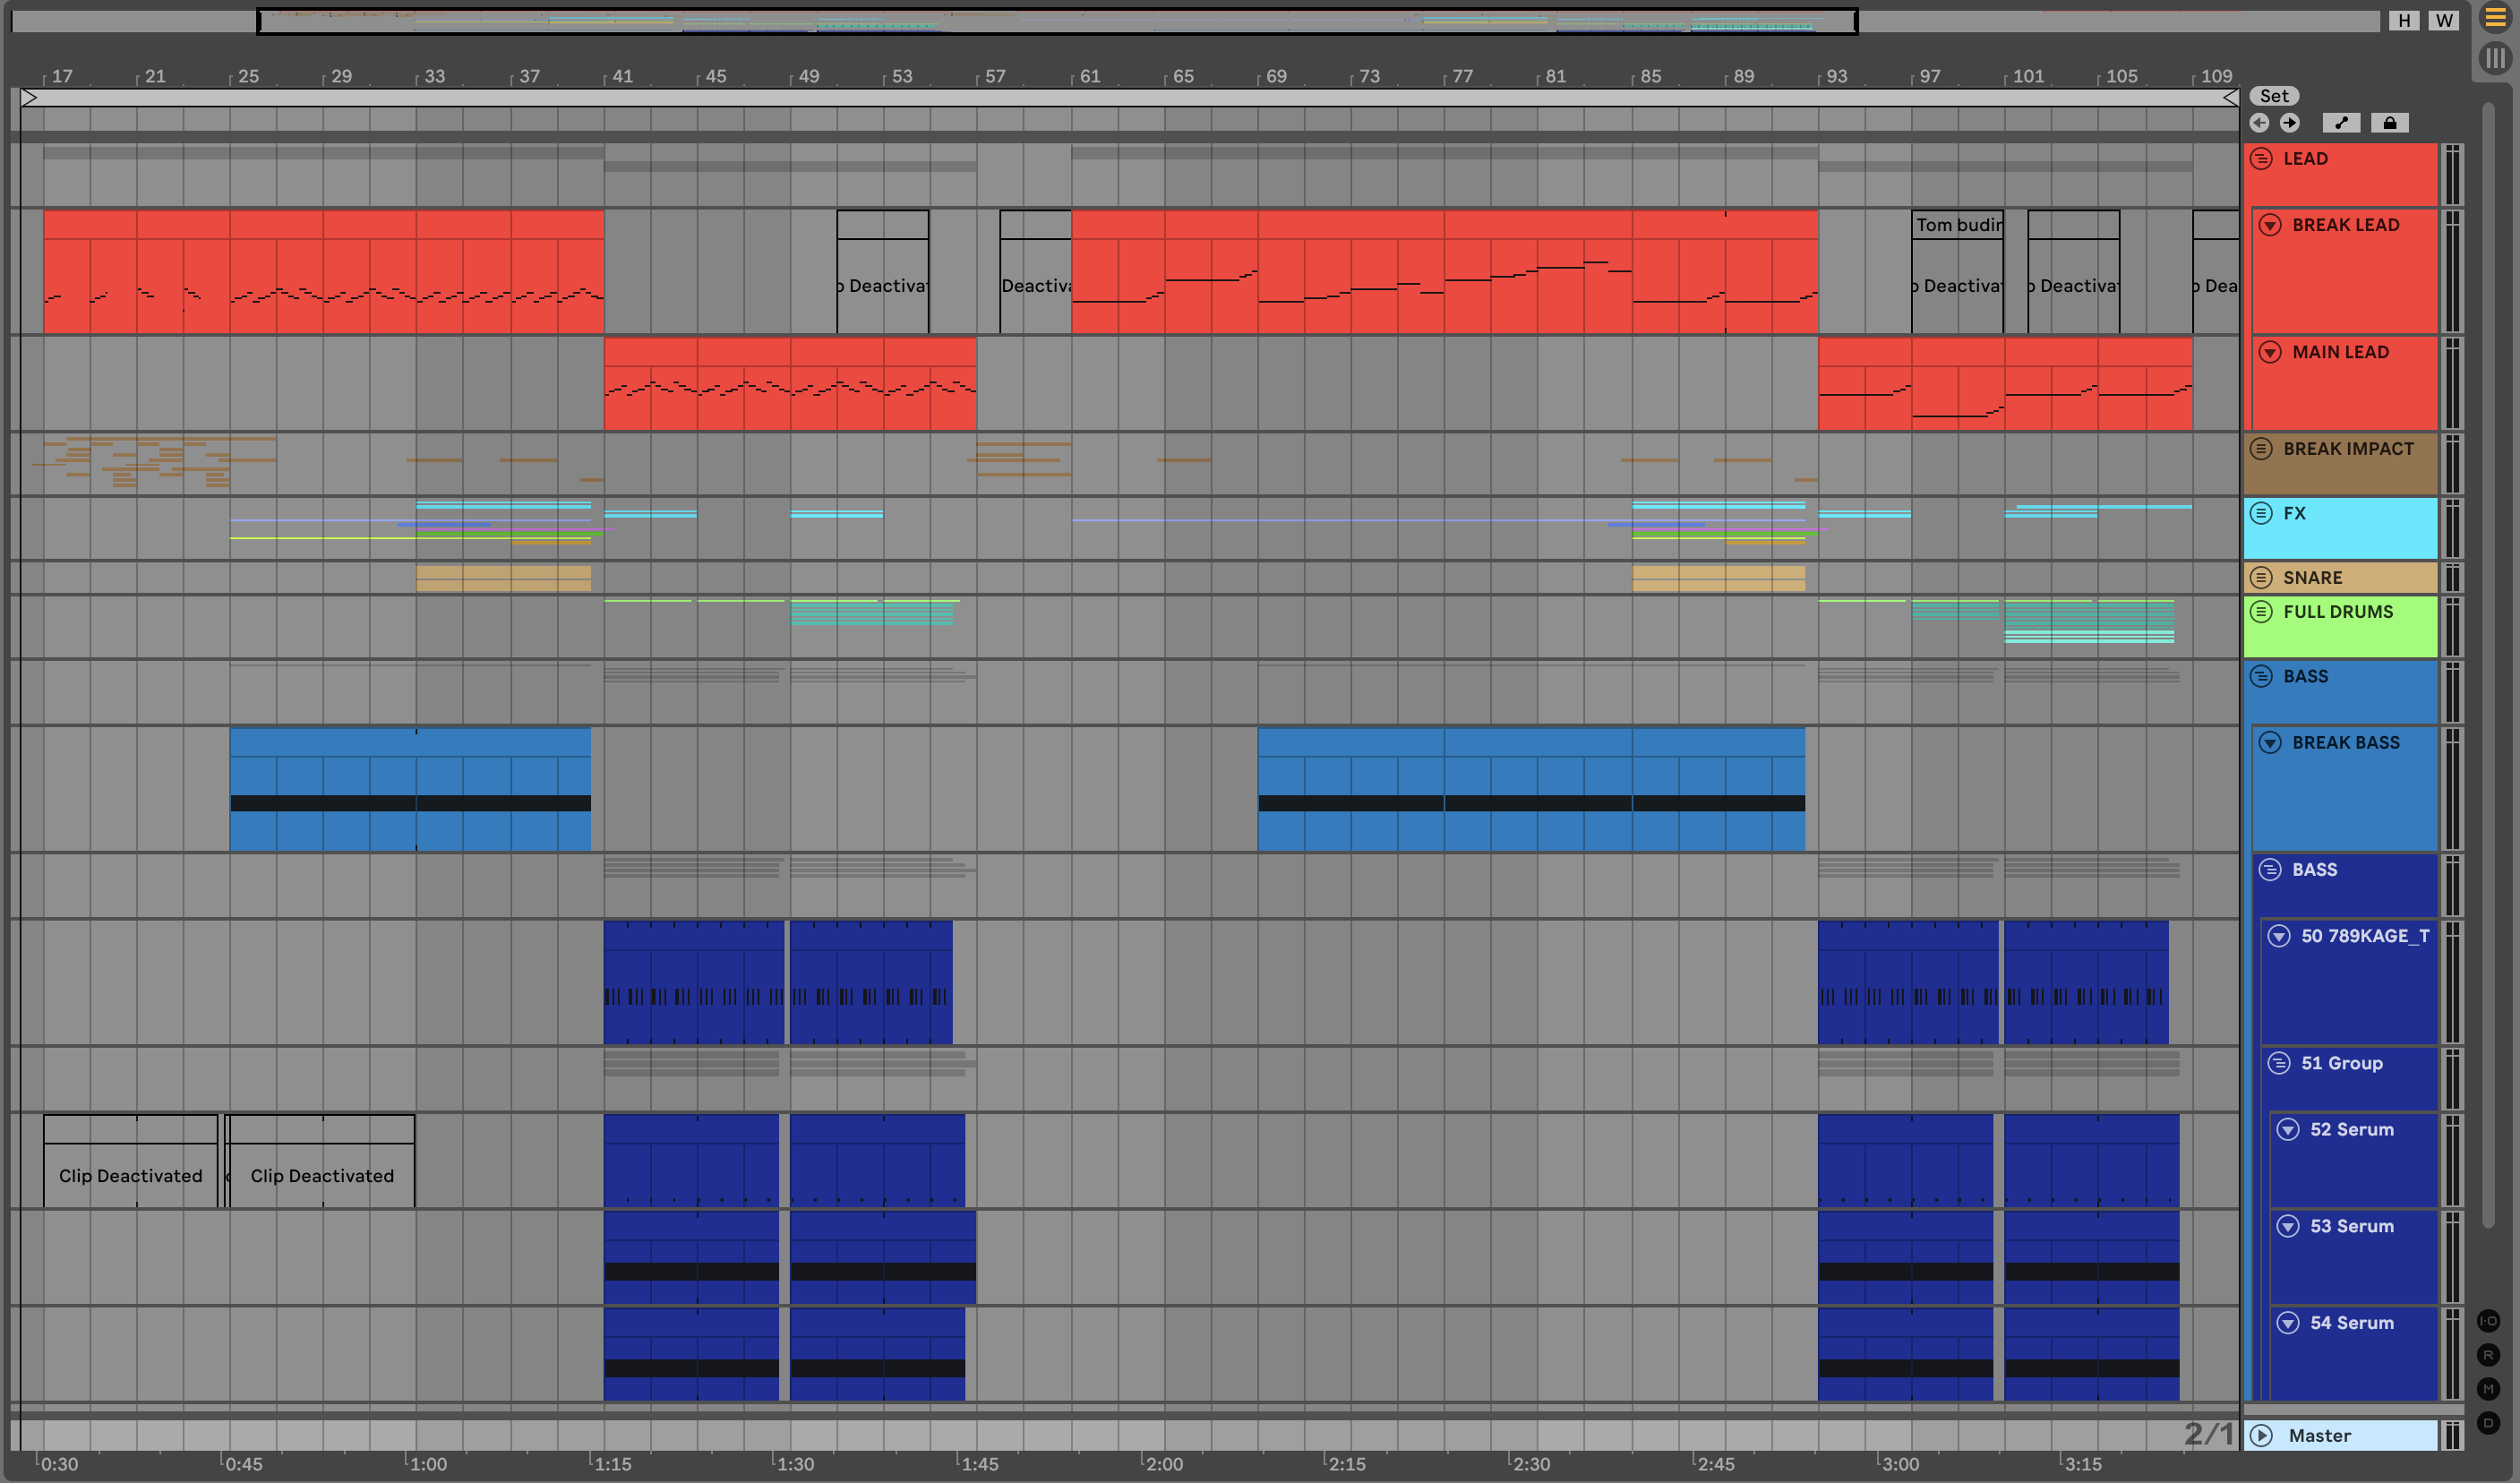
Task: Unfold the Master track
Action: (2262, 1436)
